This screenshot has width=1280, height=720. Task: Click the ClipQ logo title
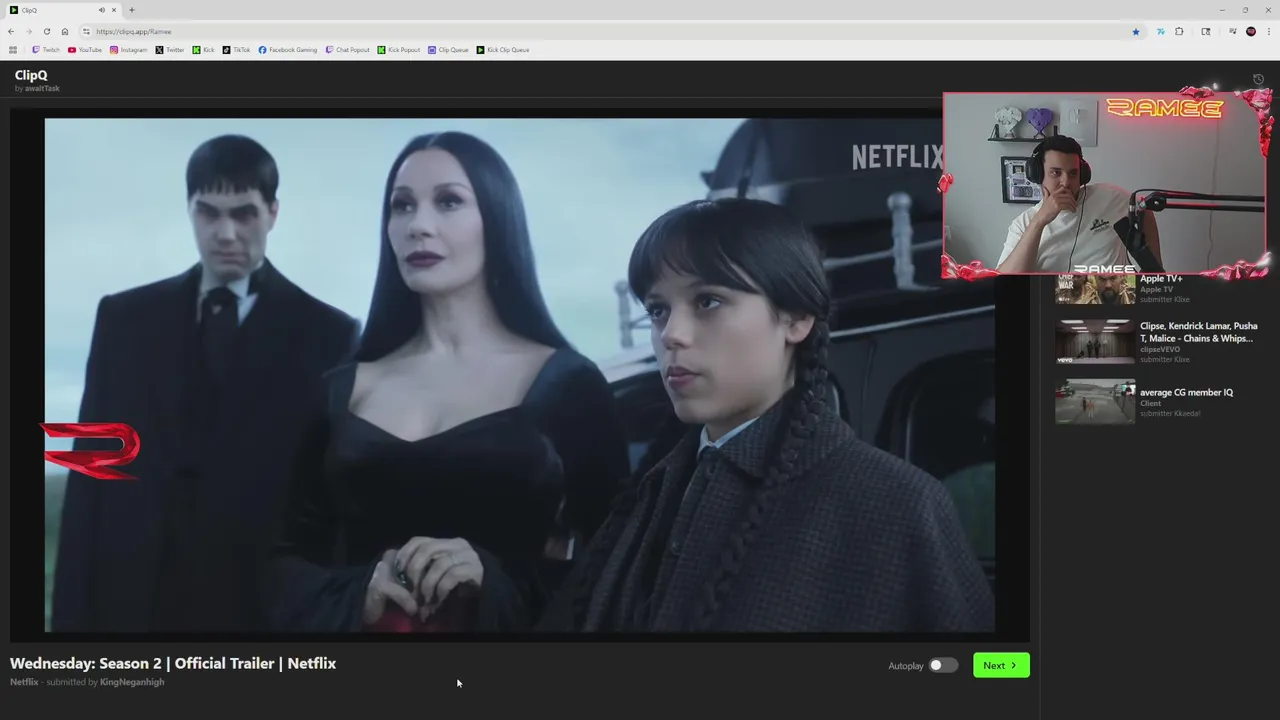tap(31, 75)
